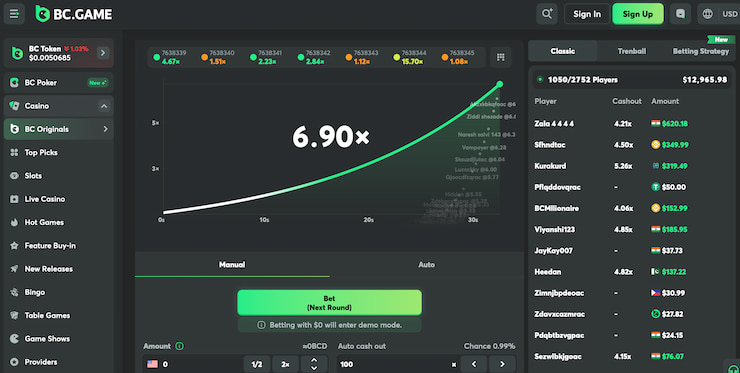Clear auto cash out with x icon
This screenshot has height=373, width=740.
(x=454, y=365)
